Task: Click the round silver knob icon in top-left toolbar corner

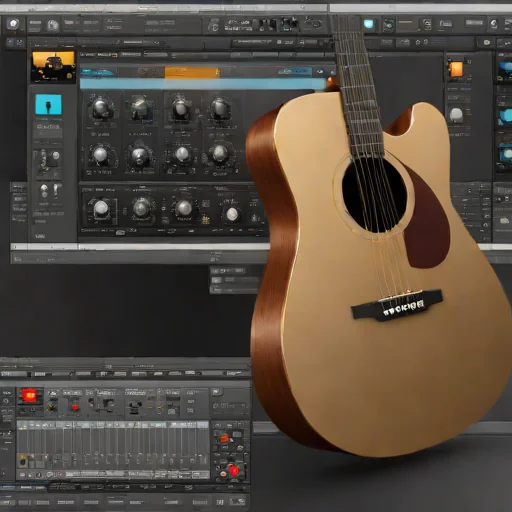Action: pos(13,24)
